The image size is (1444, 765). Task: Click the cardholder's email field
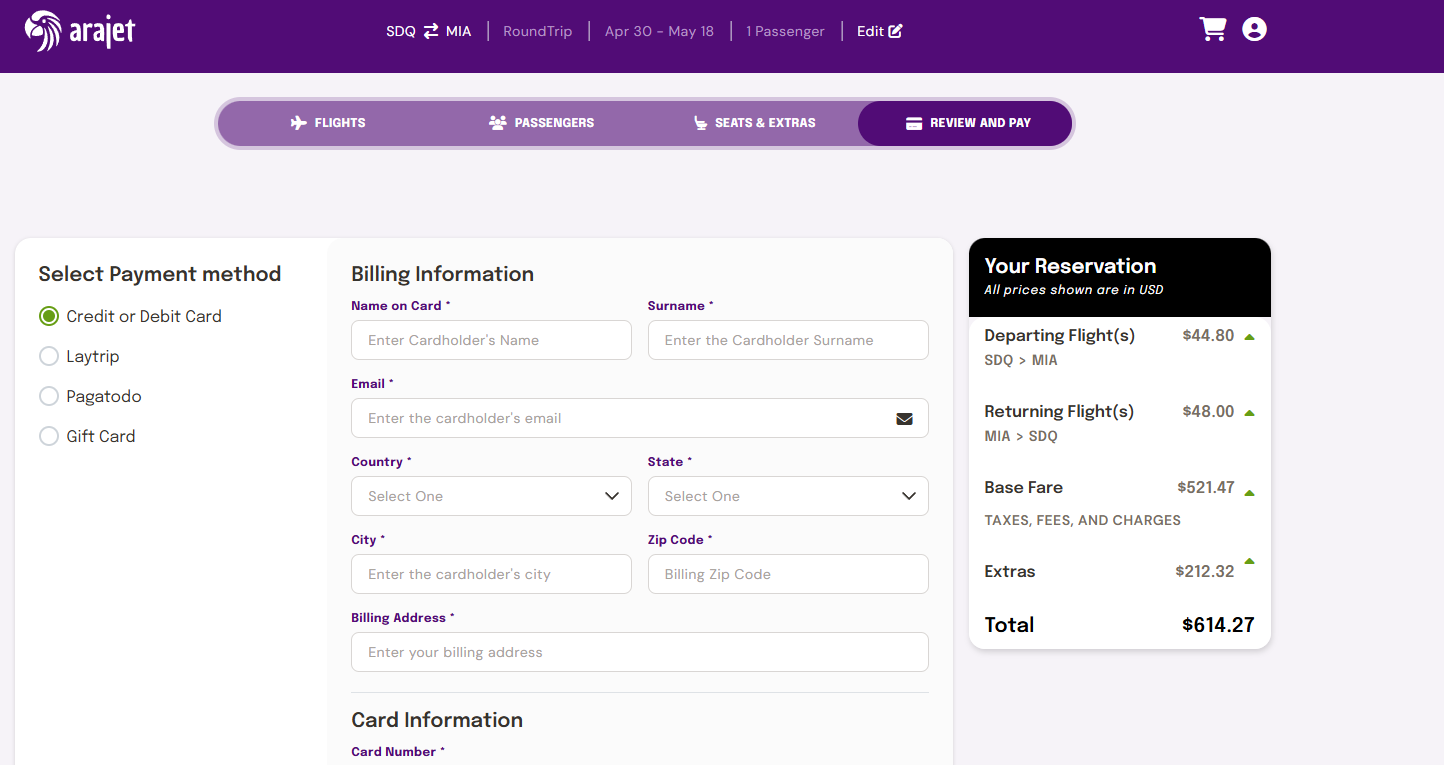[x=640, y=418]
